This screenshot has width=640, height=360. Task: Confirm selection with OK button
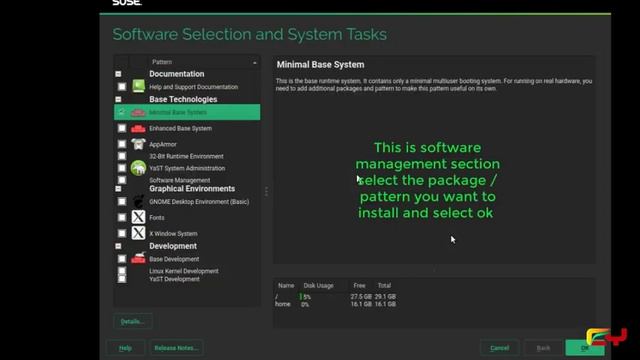(x=584, y=348)
